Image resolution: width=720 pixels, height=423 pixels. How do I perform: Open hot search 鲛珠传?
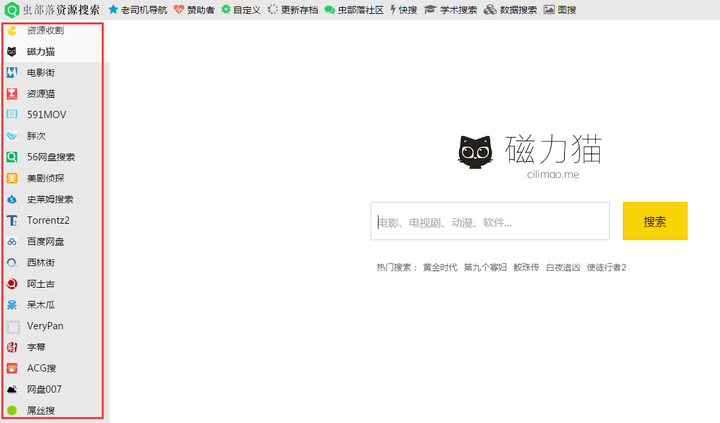526,267
